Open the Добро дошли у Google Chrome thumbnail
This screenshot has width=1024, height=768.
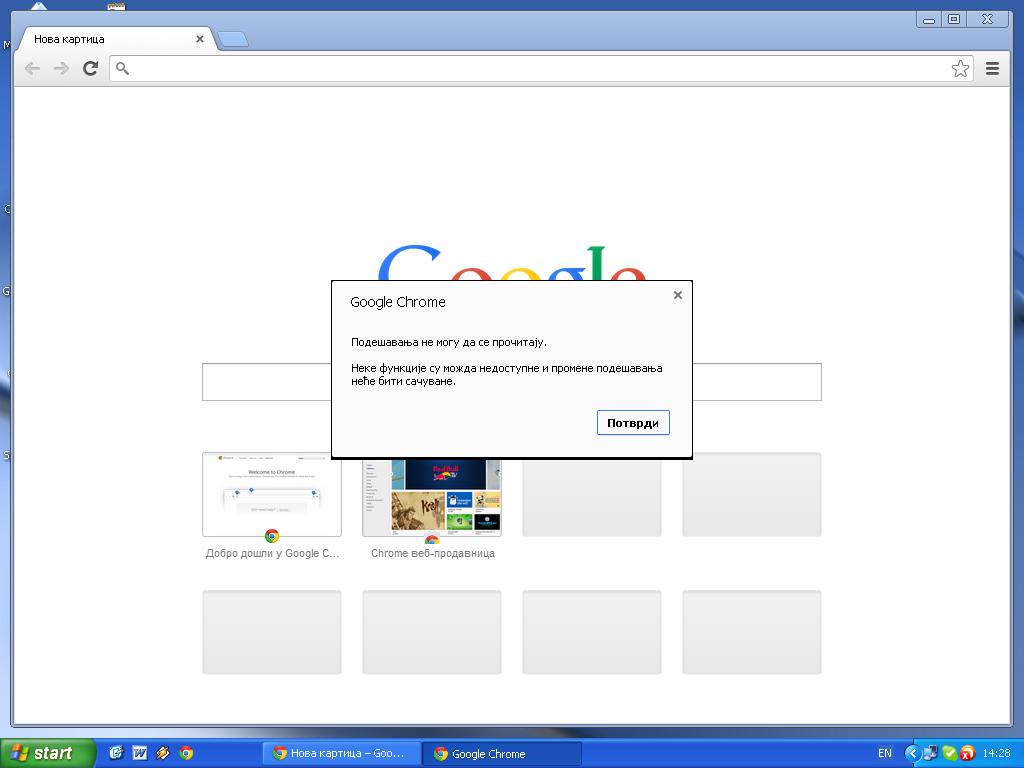click(x=272, y=494)
